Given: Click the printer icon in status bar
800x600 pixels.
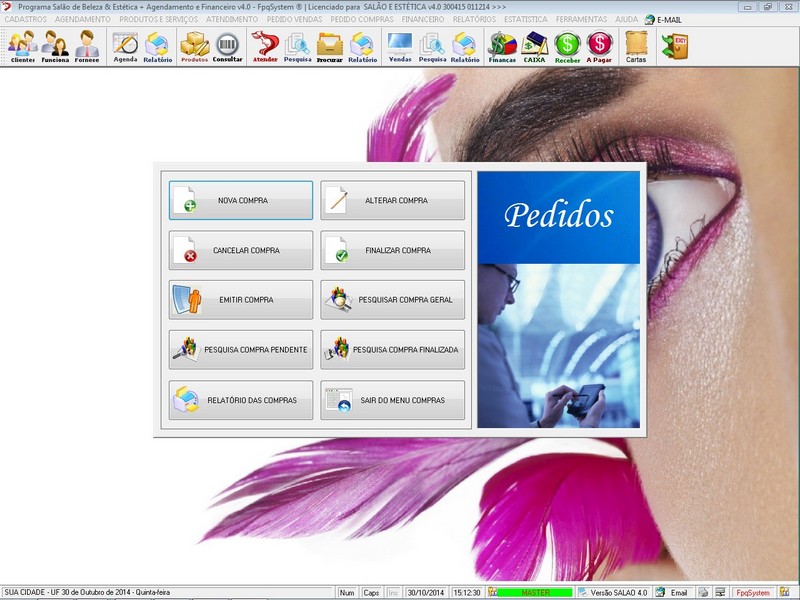Looking at the screenshot, I should pos(703,592).
